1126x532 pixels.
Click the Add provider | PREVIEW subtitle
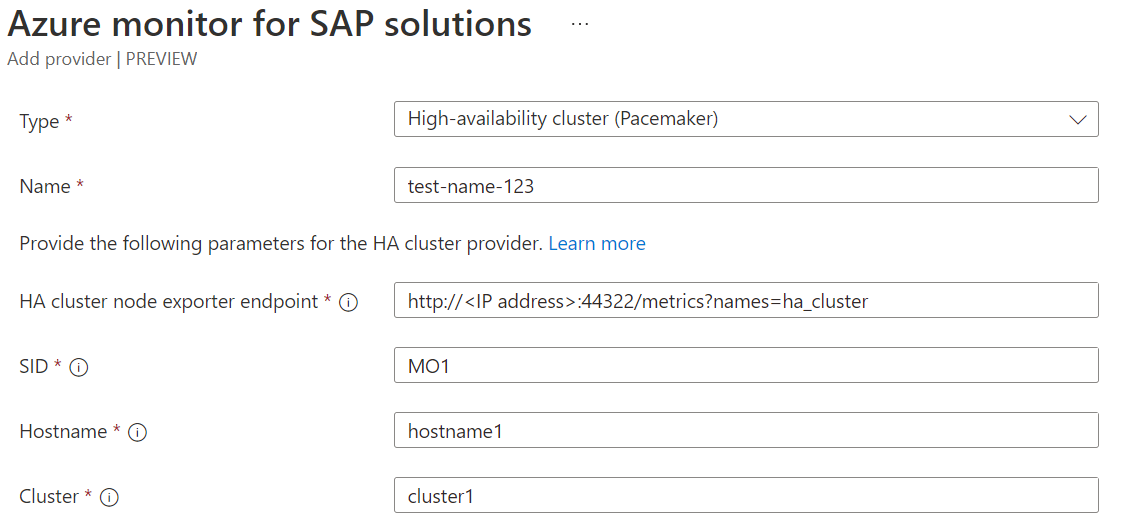click(102, 59)
